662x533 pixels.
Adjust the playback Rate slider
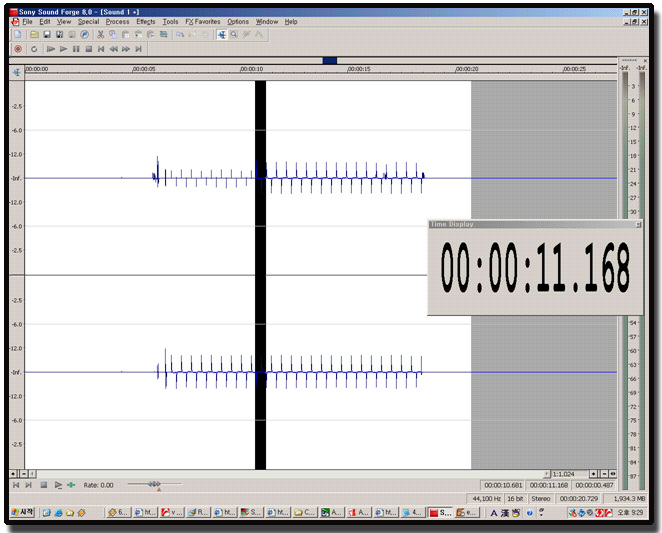[154, 484]
